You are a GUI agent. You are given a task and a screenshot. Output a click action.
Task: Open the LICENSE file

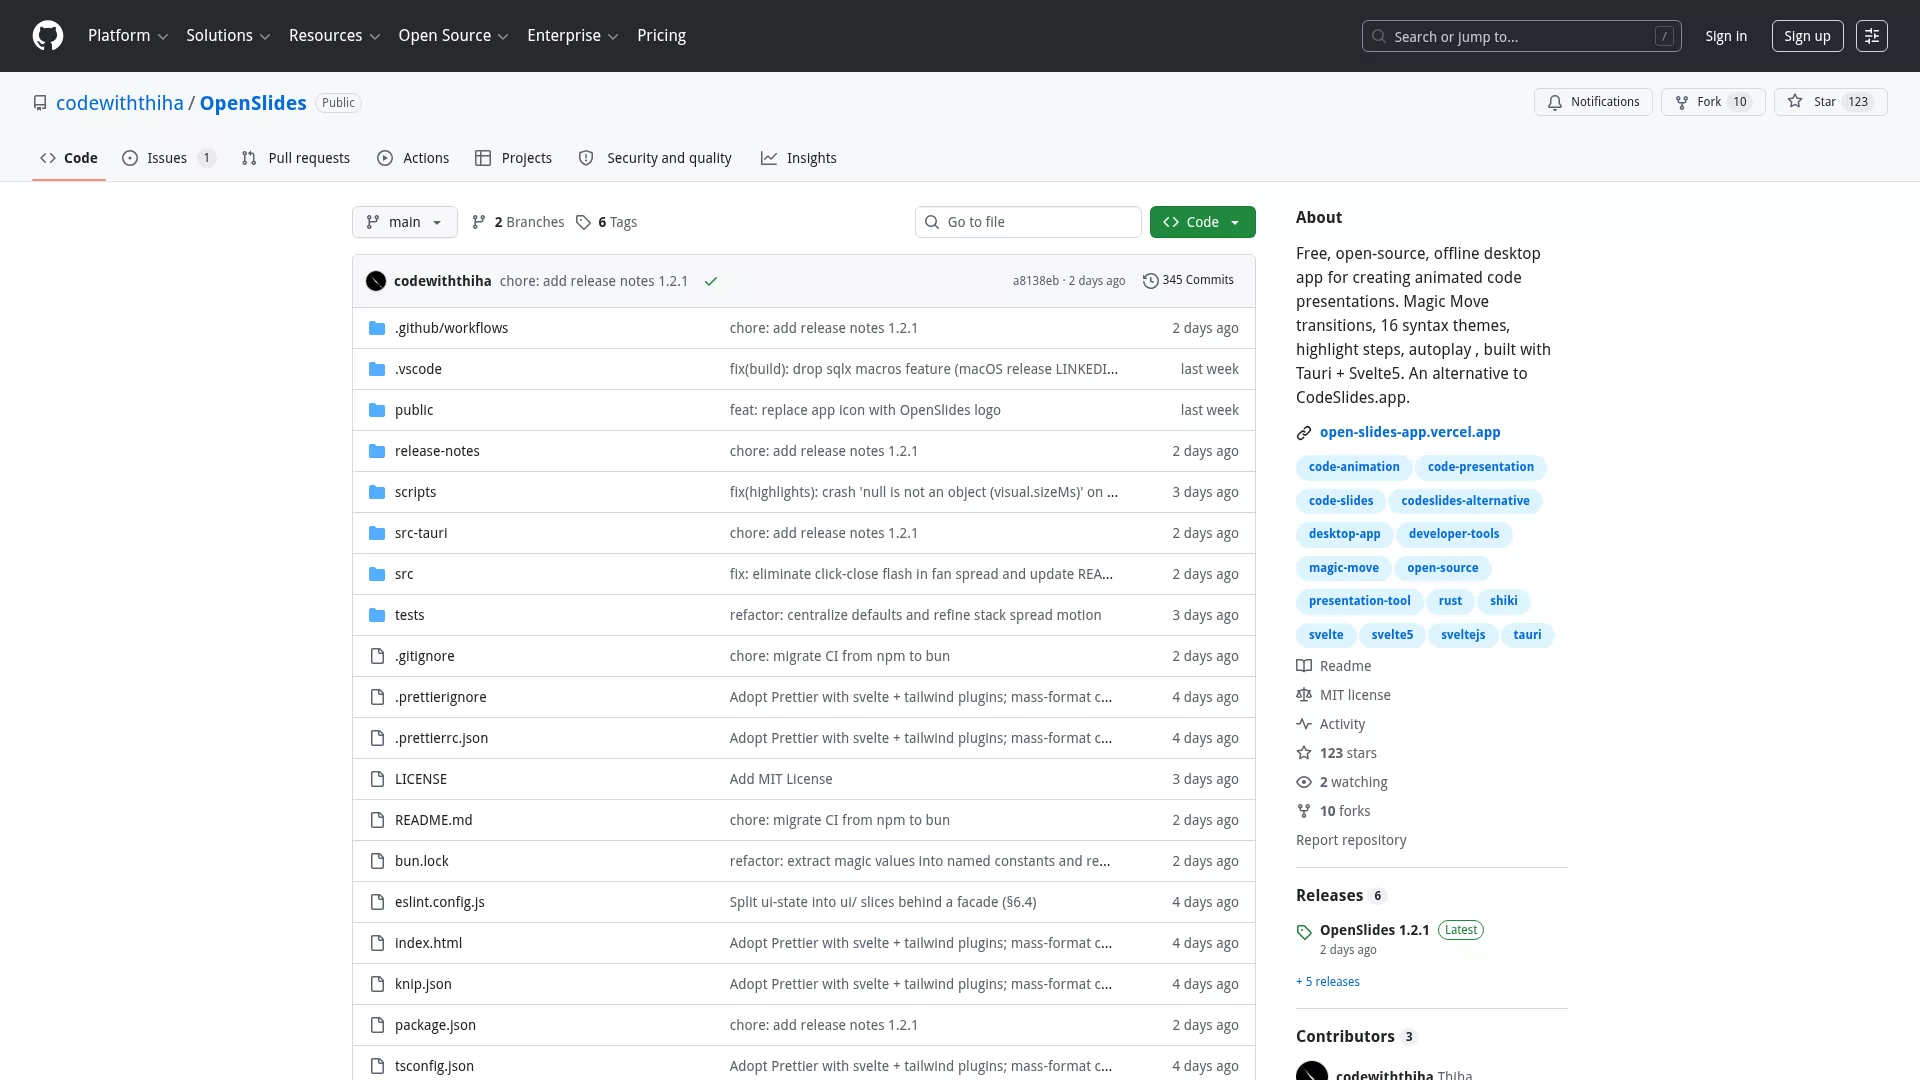421,779
